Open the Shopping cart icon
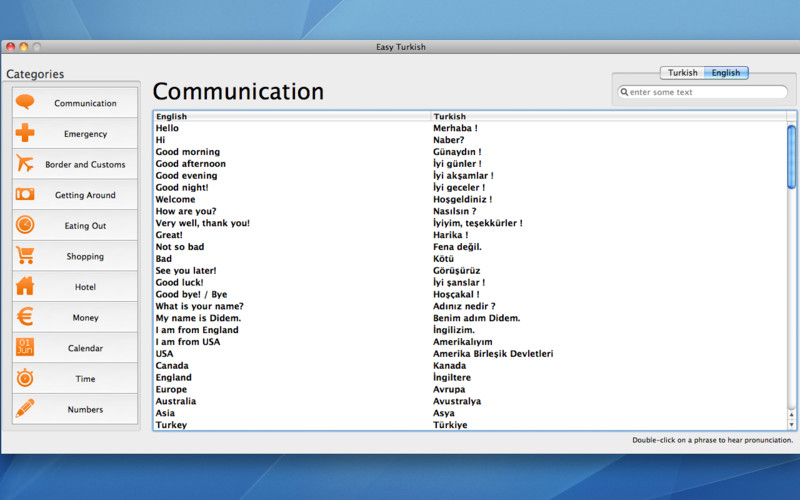Image resolution: width=800 pixels, height=500 pixels. [25, 256]
